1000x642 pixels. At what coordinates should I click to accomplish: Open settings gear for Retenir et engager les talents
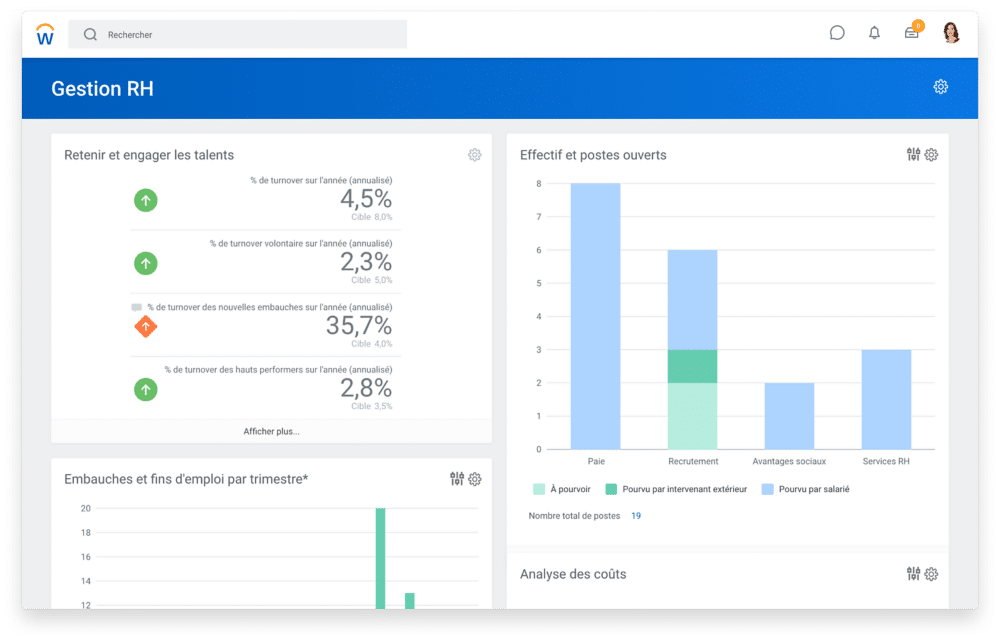475,155
